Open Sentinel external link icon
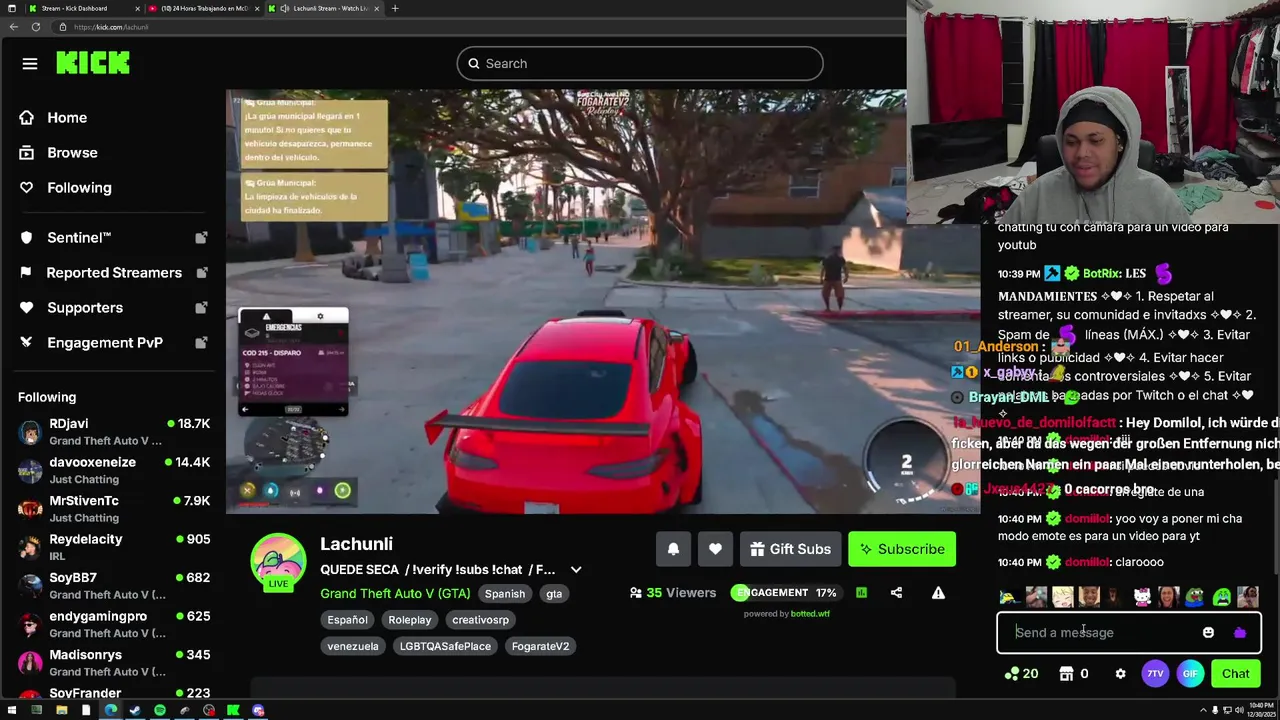Viewport: 1280px width, 720px height. [201, 238]
